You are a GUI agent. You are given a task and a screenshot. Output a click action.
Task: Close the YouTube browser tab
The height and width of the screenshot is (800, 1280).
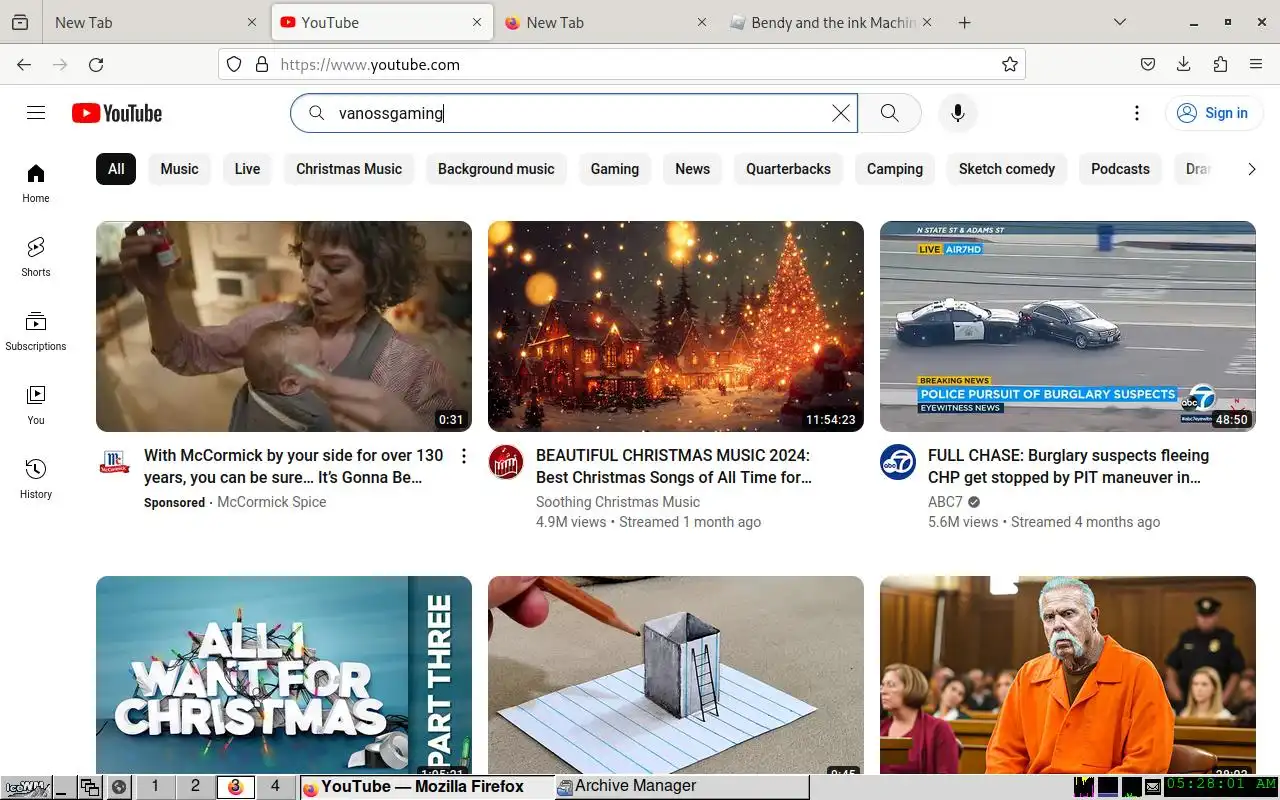[477, 22]
